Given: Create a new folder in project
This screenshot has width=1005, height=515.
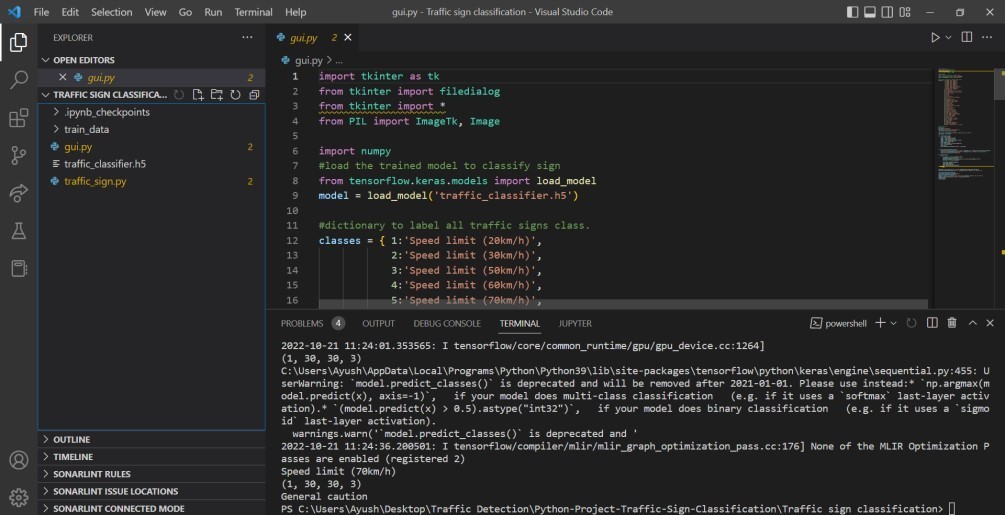Looking at the screenshot, I should [217, 95].
